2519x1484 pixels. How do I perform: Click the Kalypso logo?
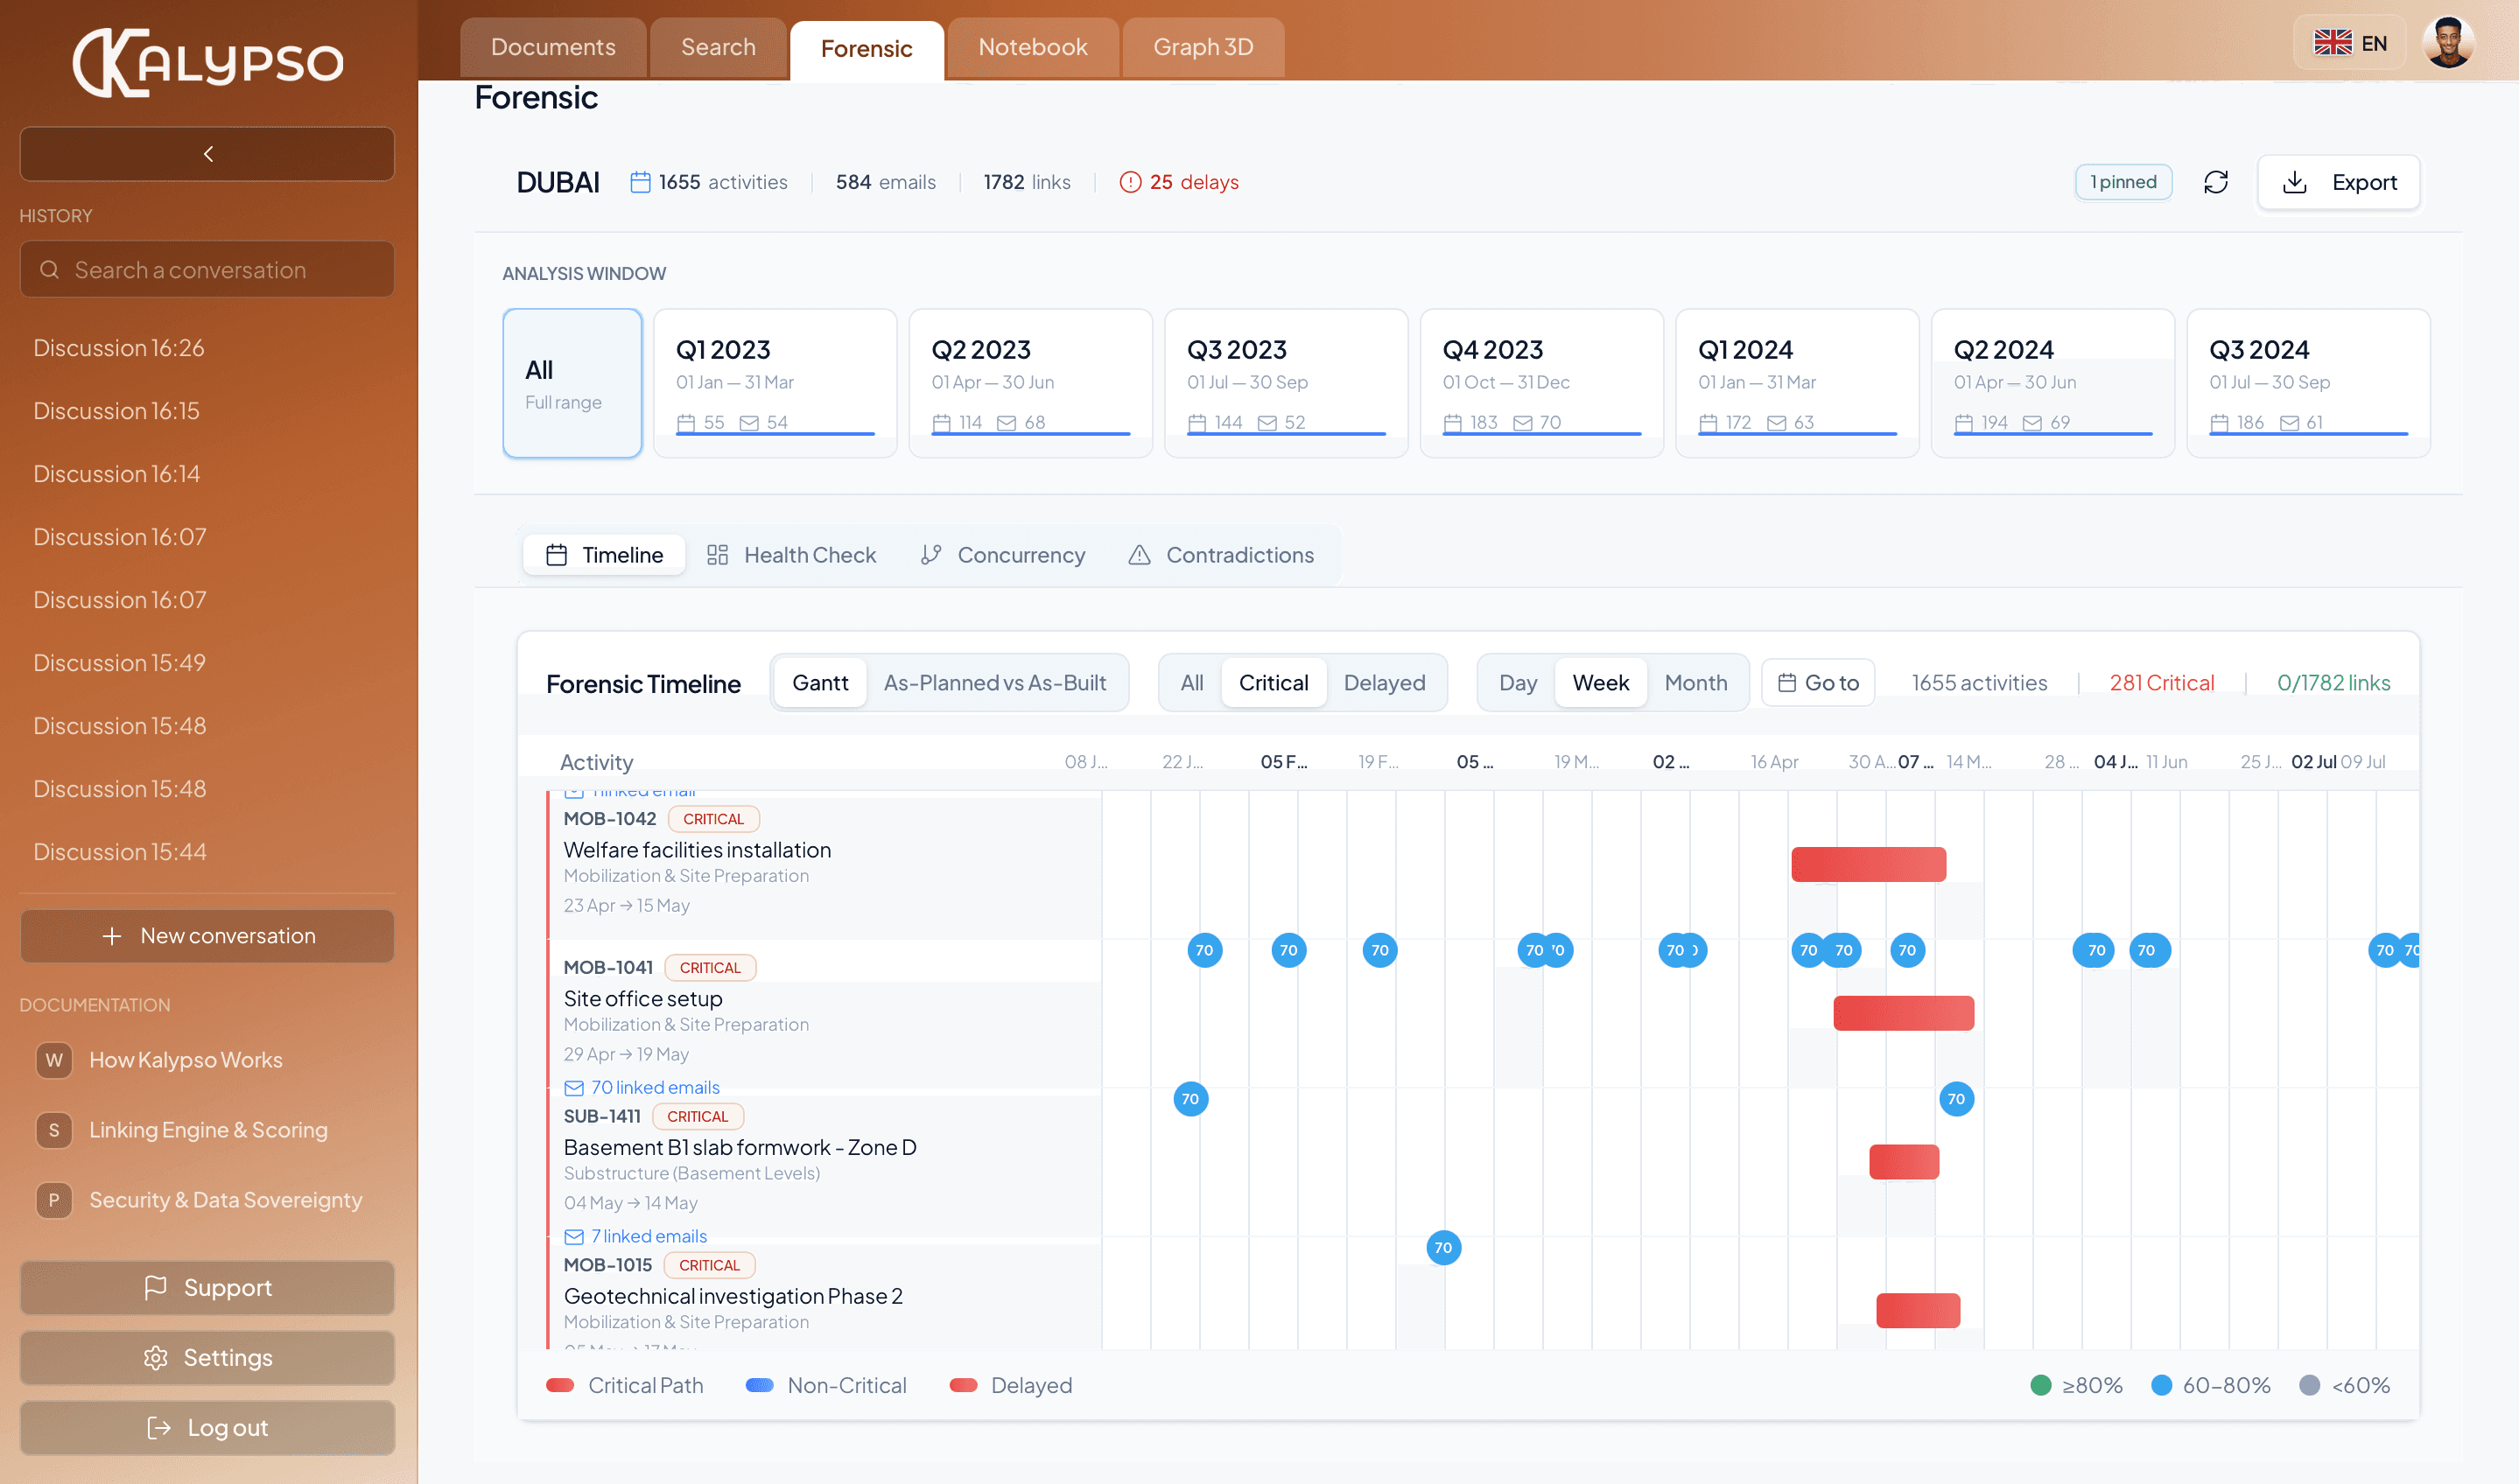pyautogui.click(x=207, y=62)
